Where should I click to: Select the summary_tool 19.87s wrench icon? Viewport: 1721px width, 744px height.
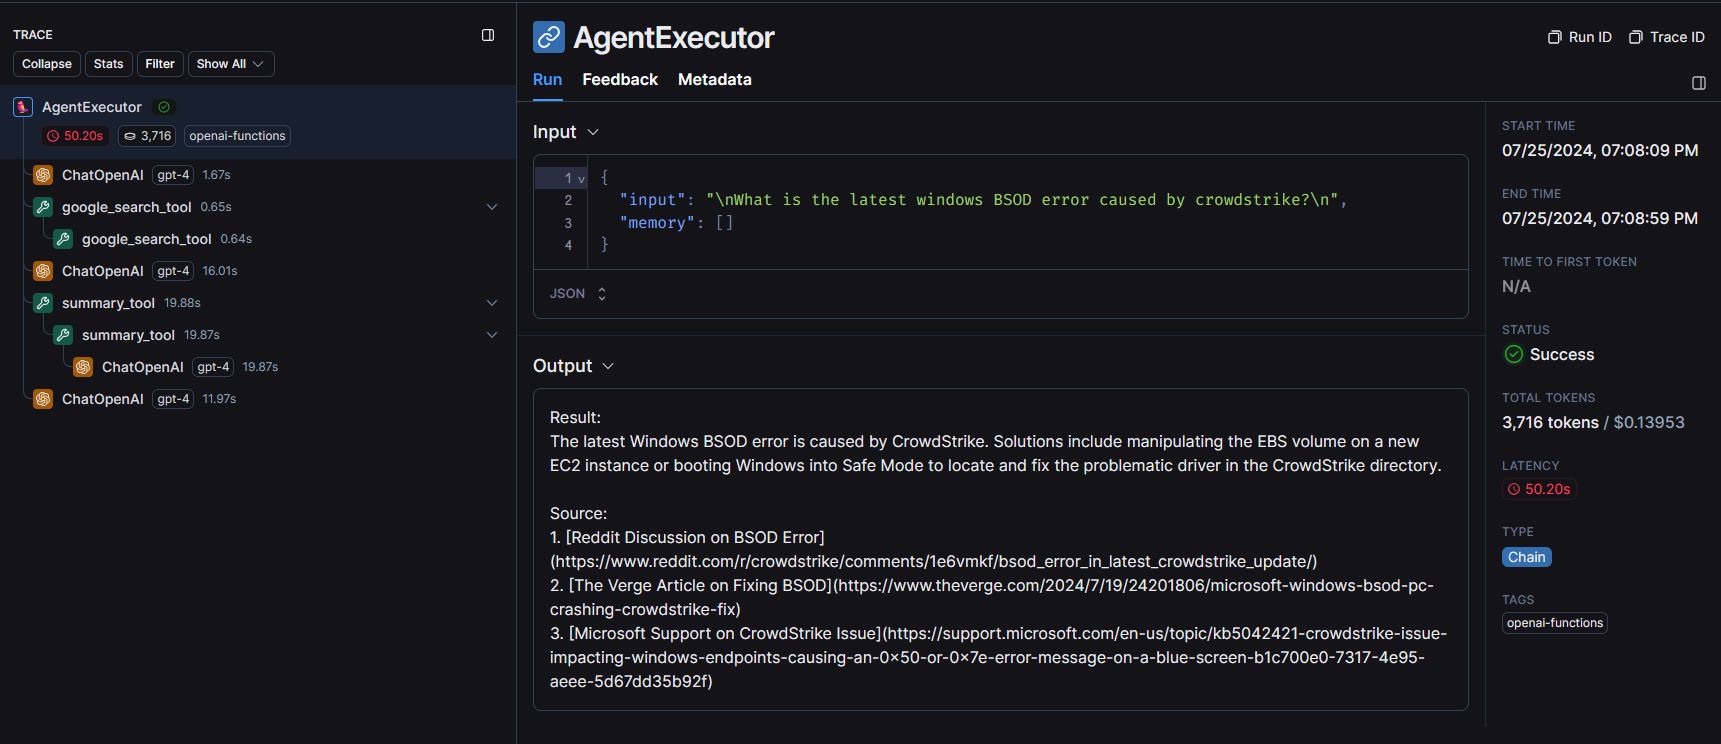[63, 335]
